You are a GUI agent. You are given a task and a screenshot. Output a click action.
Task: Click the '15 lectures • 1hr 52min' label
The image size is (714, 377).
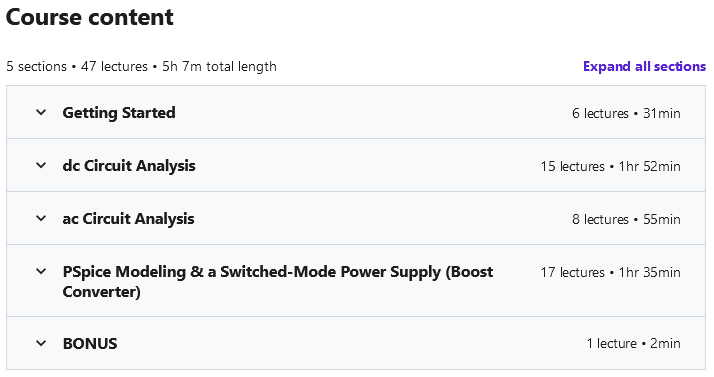coord(611,167)
